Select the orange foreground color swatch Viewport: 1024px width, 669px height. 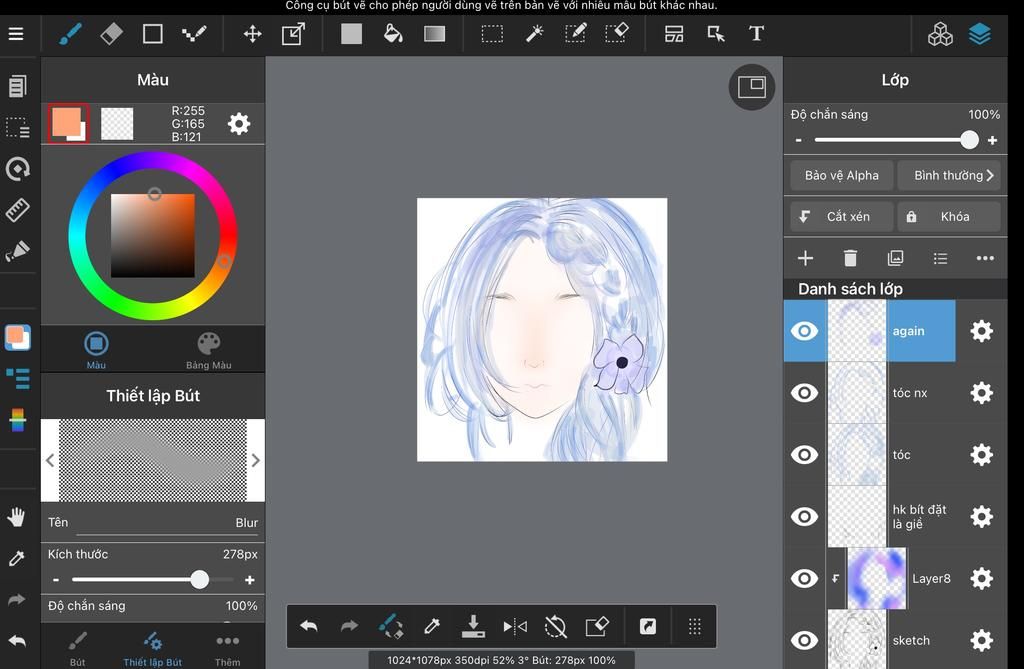(x=68, y=123)
